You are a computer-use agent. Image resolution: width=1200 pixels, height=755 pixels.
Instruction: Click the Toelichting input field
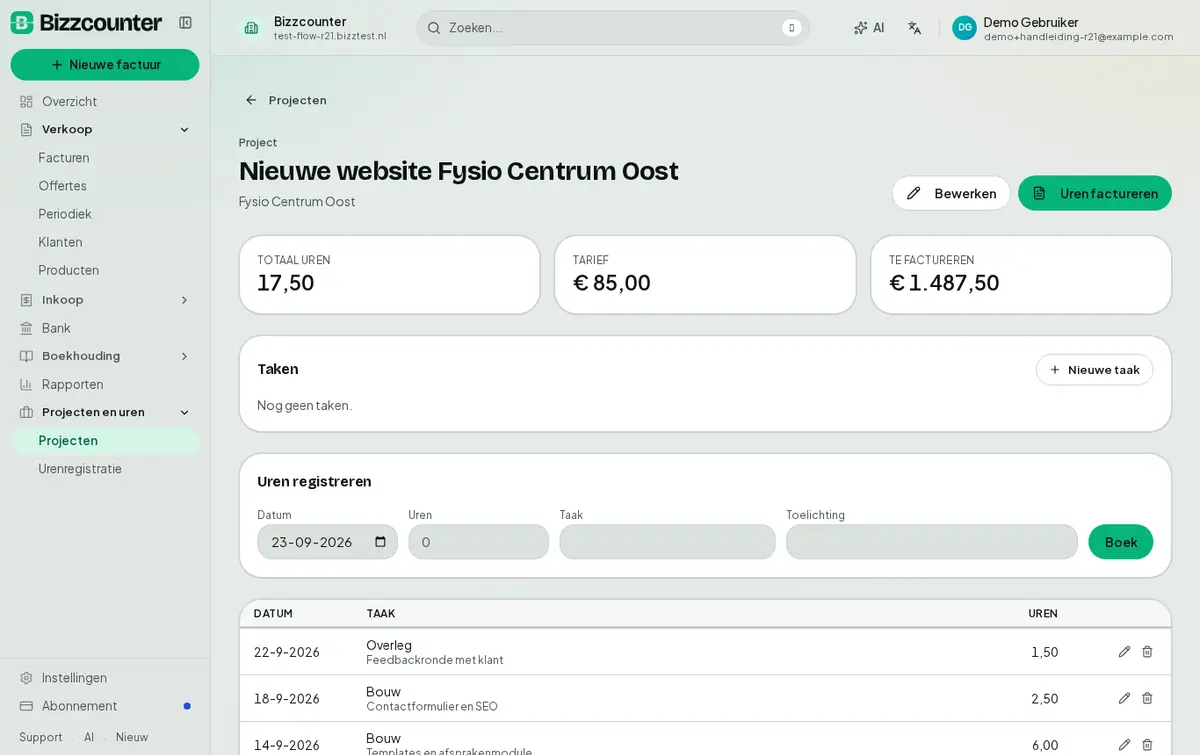(932, 542)
